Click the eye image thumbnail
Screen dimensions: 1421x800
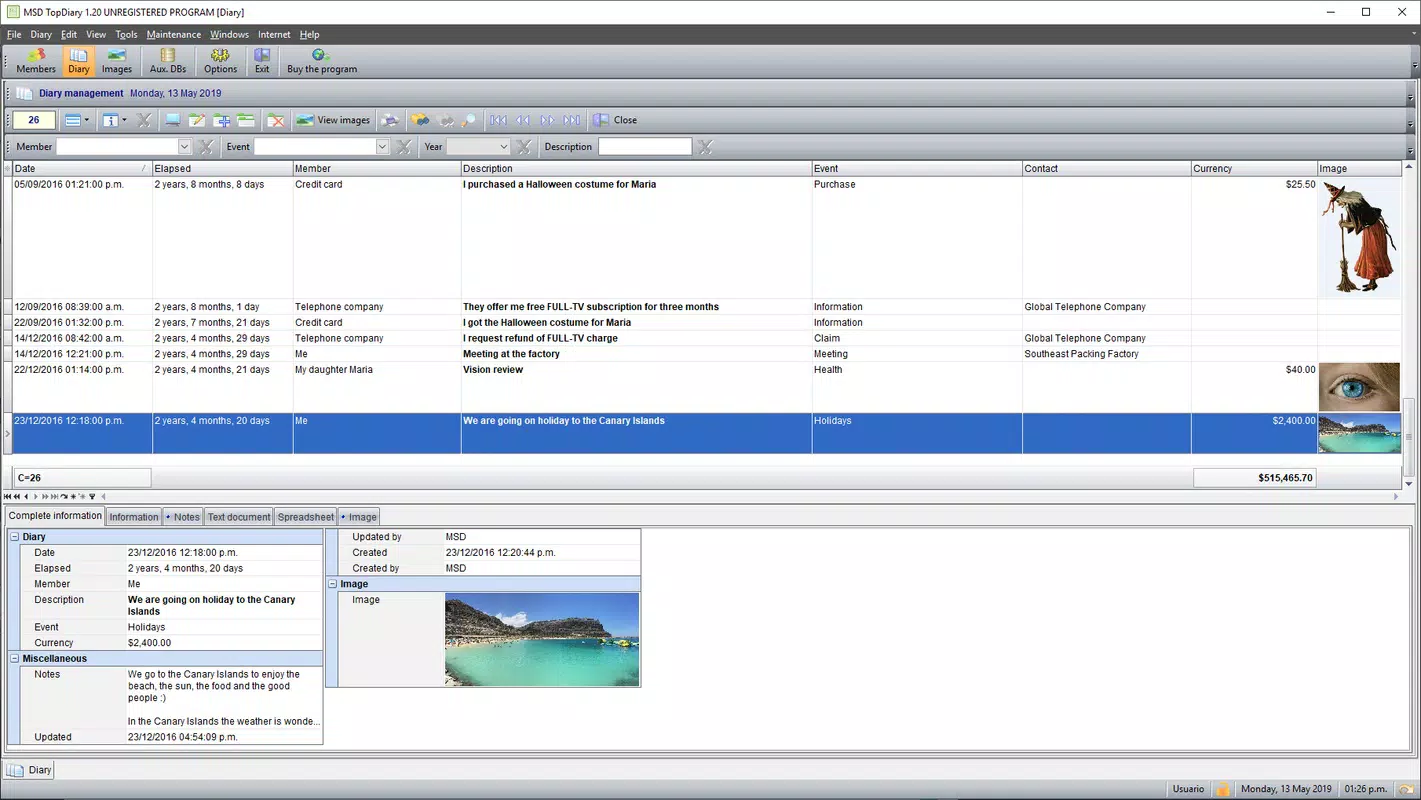1359,387
